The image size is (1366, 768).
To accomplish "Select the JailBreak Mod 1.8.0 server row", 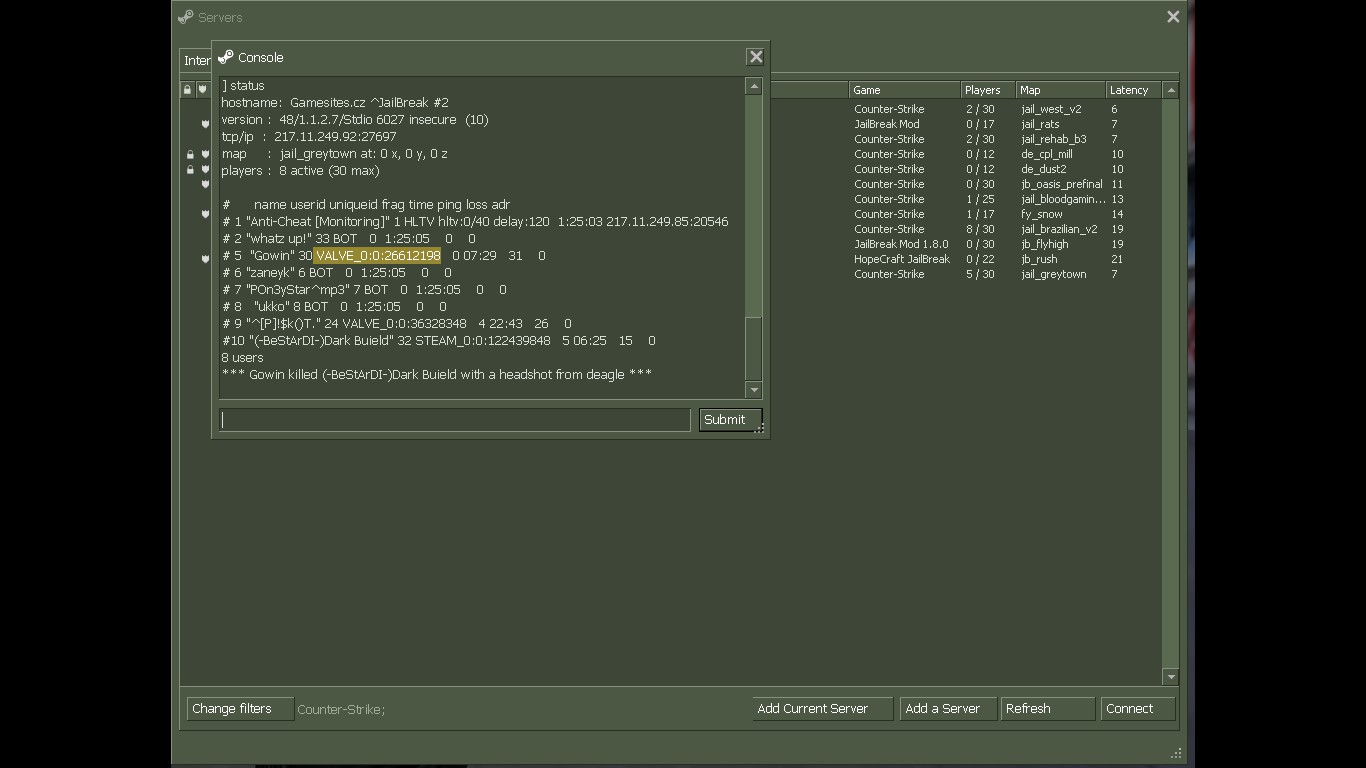I will (671, 244).
